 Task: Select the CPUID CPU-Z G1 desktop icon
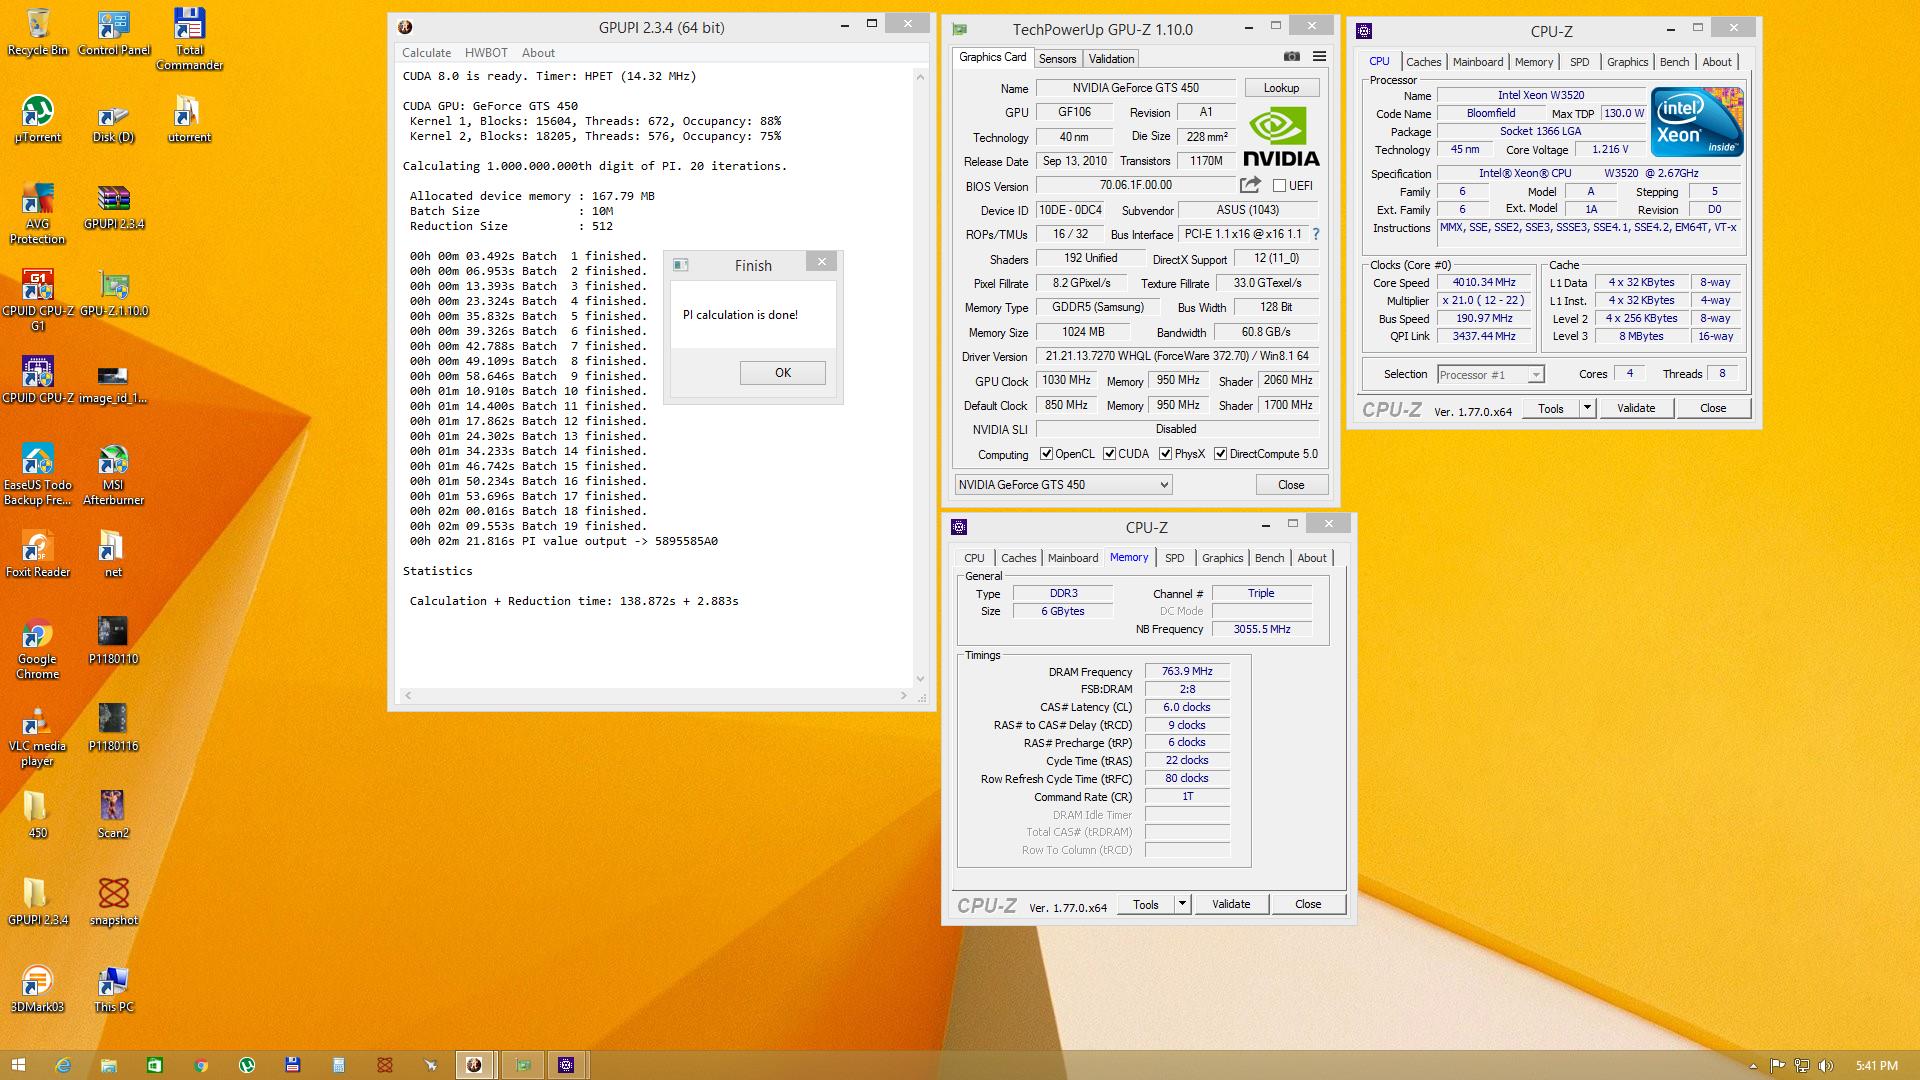[37, 300]
